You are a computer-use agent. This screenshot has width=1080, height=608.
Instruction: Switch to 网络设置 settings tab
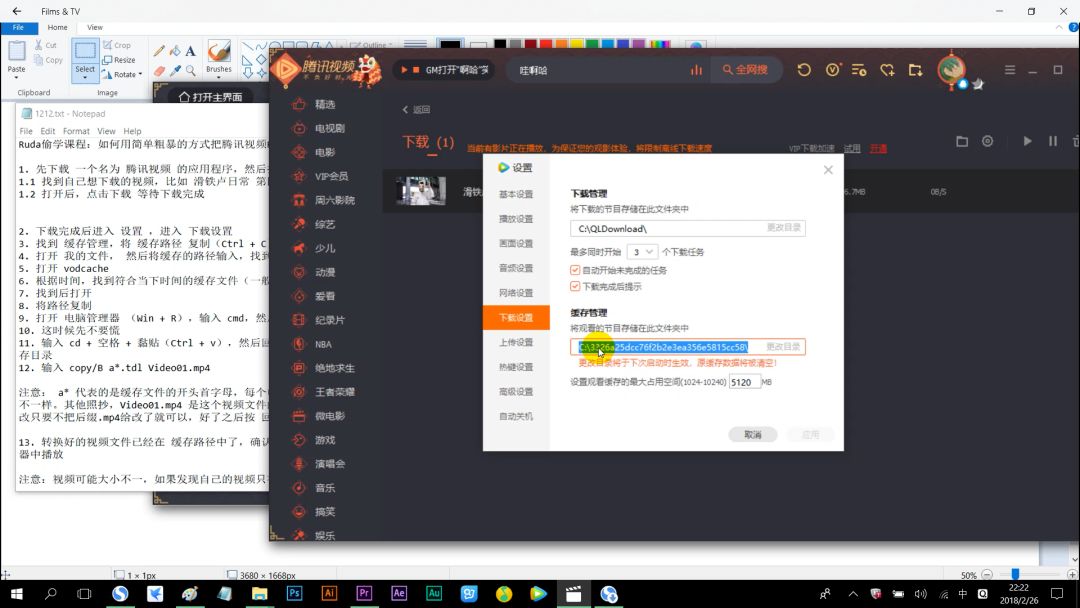click(x=516, y=293)
